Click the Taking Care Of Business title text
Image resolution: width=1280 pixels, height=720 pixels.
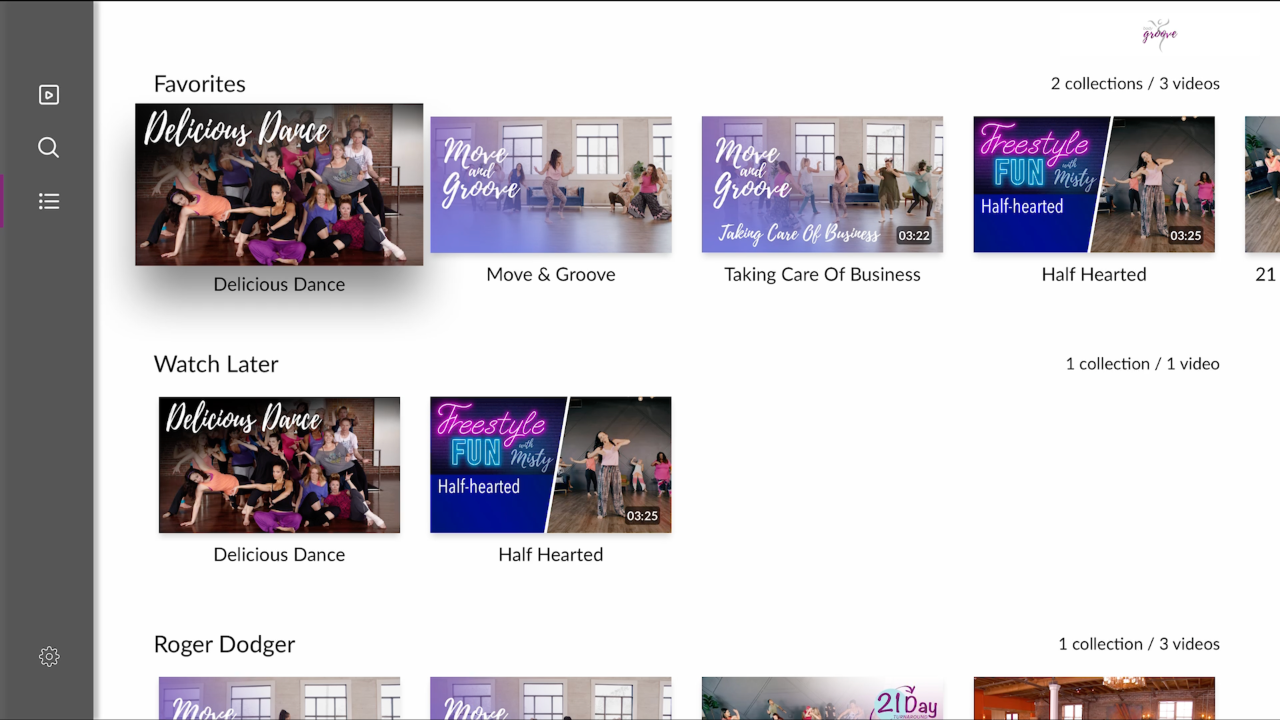[x=822, y=274]
